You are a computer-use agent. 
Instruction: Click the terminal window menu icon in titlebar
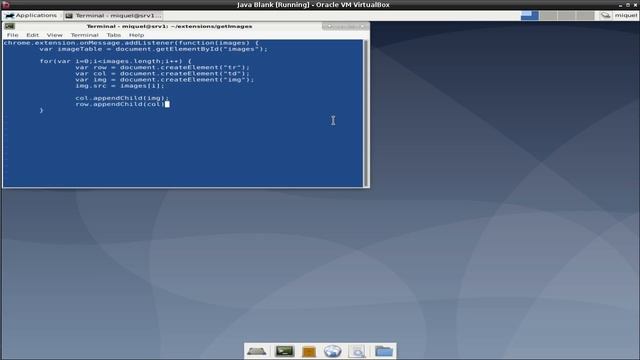coord(9,26)
